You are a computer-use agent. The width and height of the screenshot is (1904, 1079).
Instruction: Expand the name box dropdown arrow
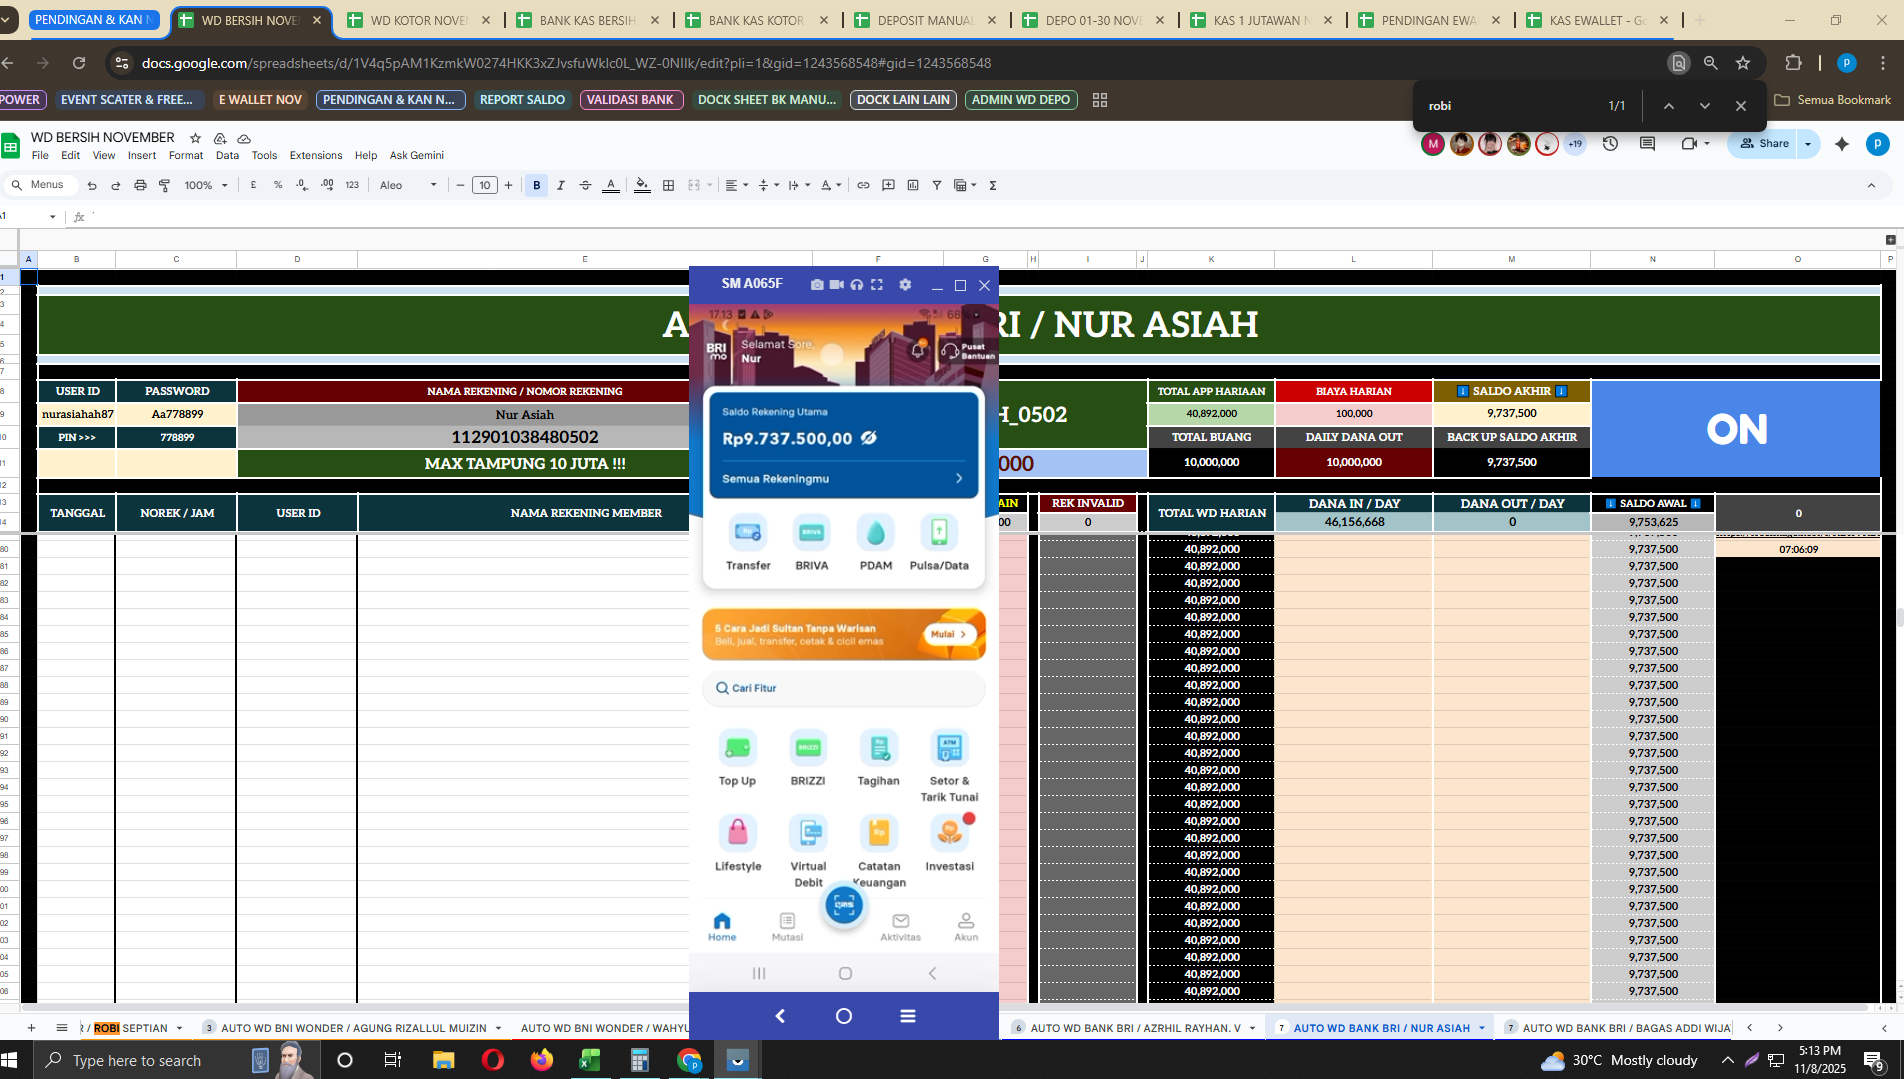click(x=52, y=217)
